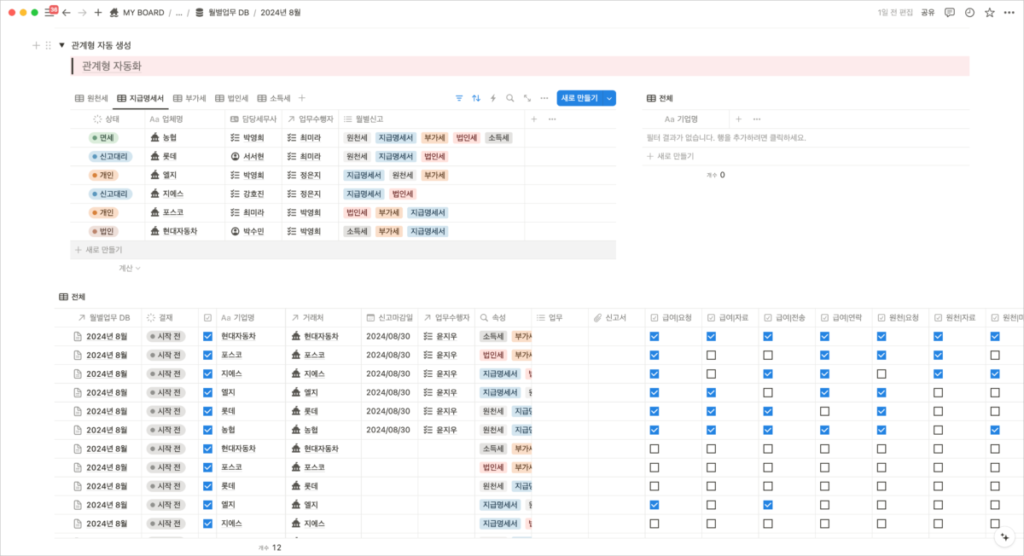Click orange 부가세 tag in 엘지 row
Image resolution: width=1024 pixels, height=556 pixels.
coord(434,175)
